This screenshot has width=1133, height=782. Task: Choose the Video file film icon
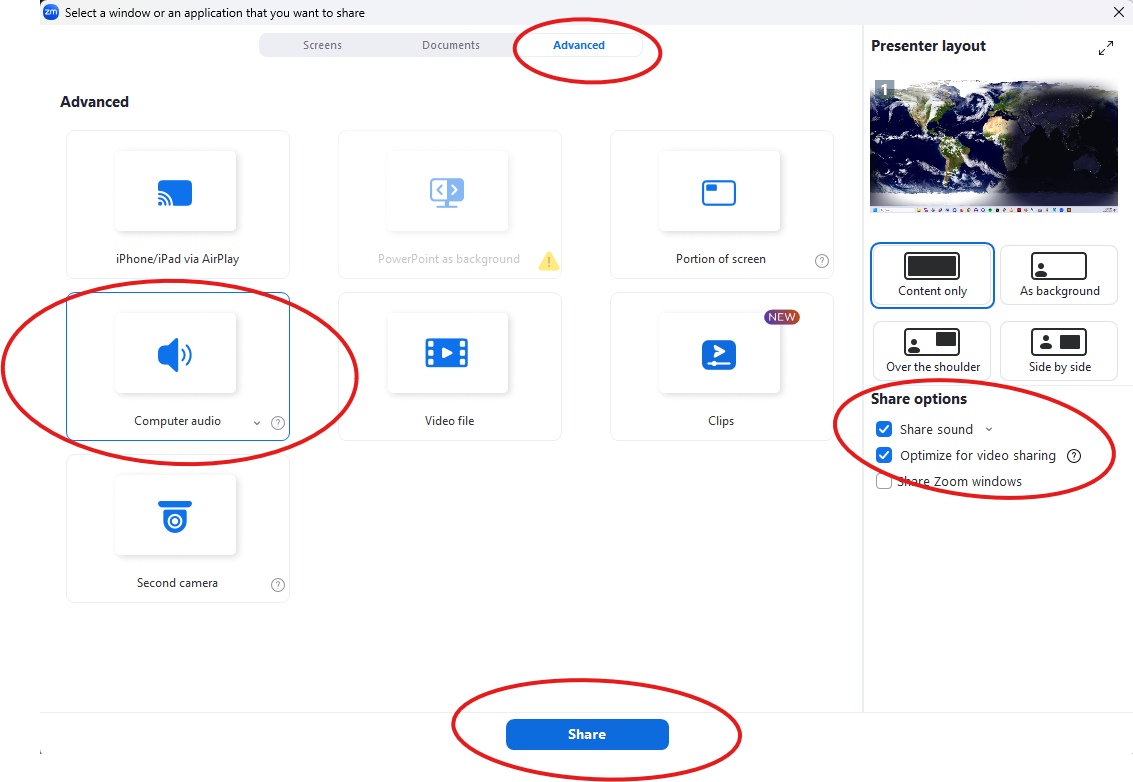[447, 353]
